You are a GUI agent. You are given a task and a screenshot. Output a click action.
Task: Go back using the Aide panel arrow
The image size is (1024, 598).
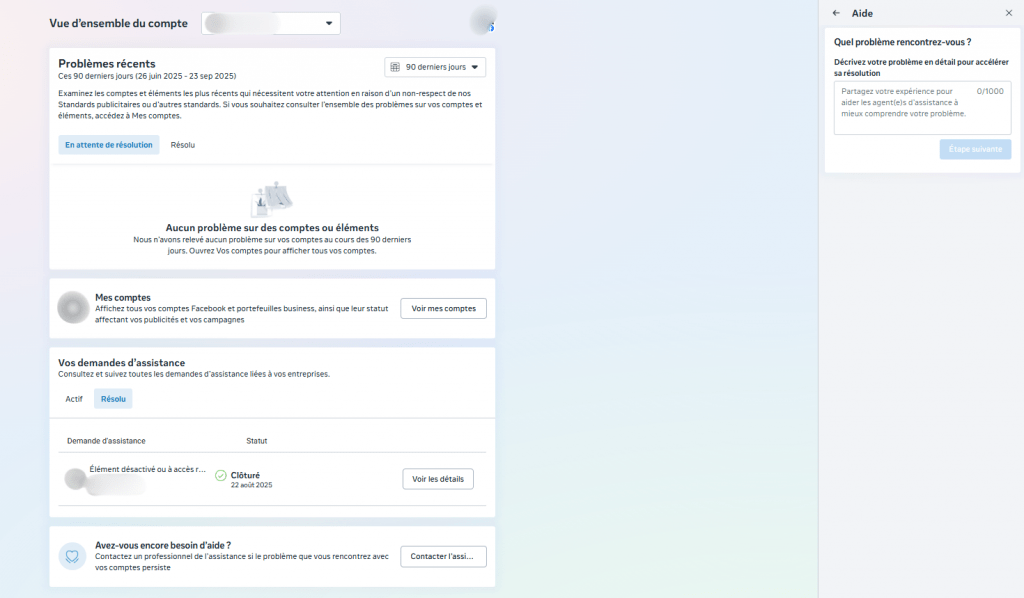click(836, 13)
